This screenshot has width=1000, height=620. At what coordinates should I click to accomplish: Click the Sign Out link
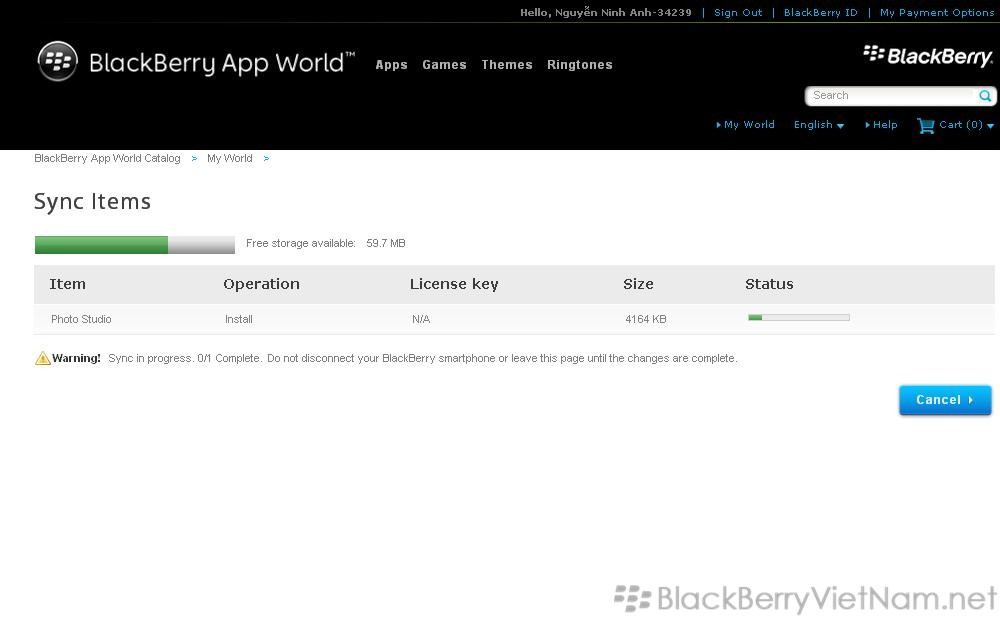[x=738, y=12]
